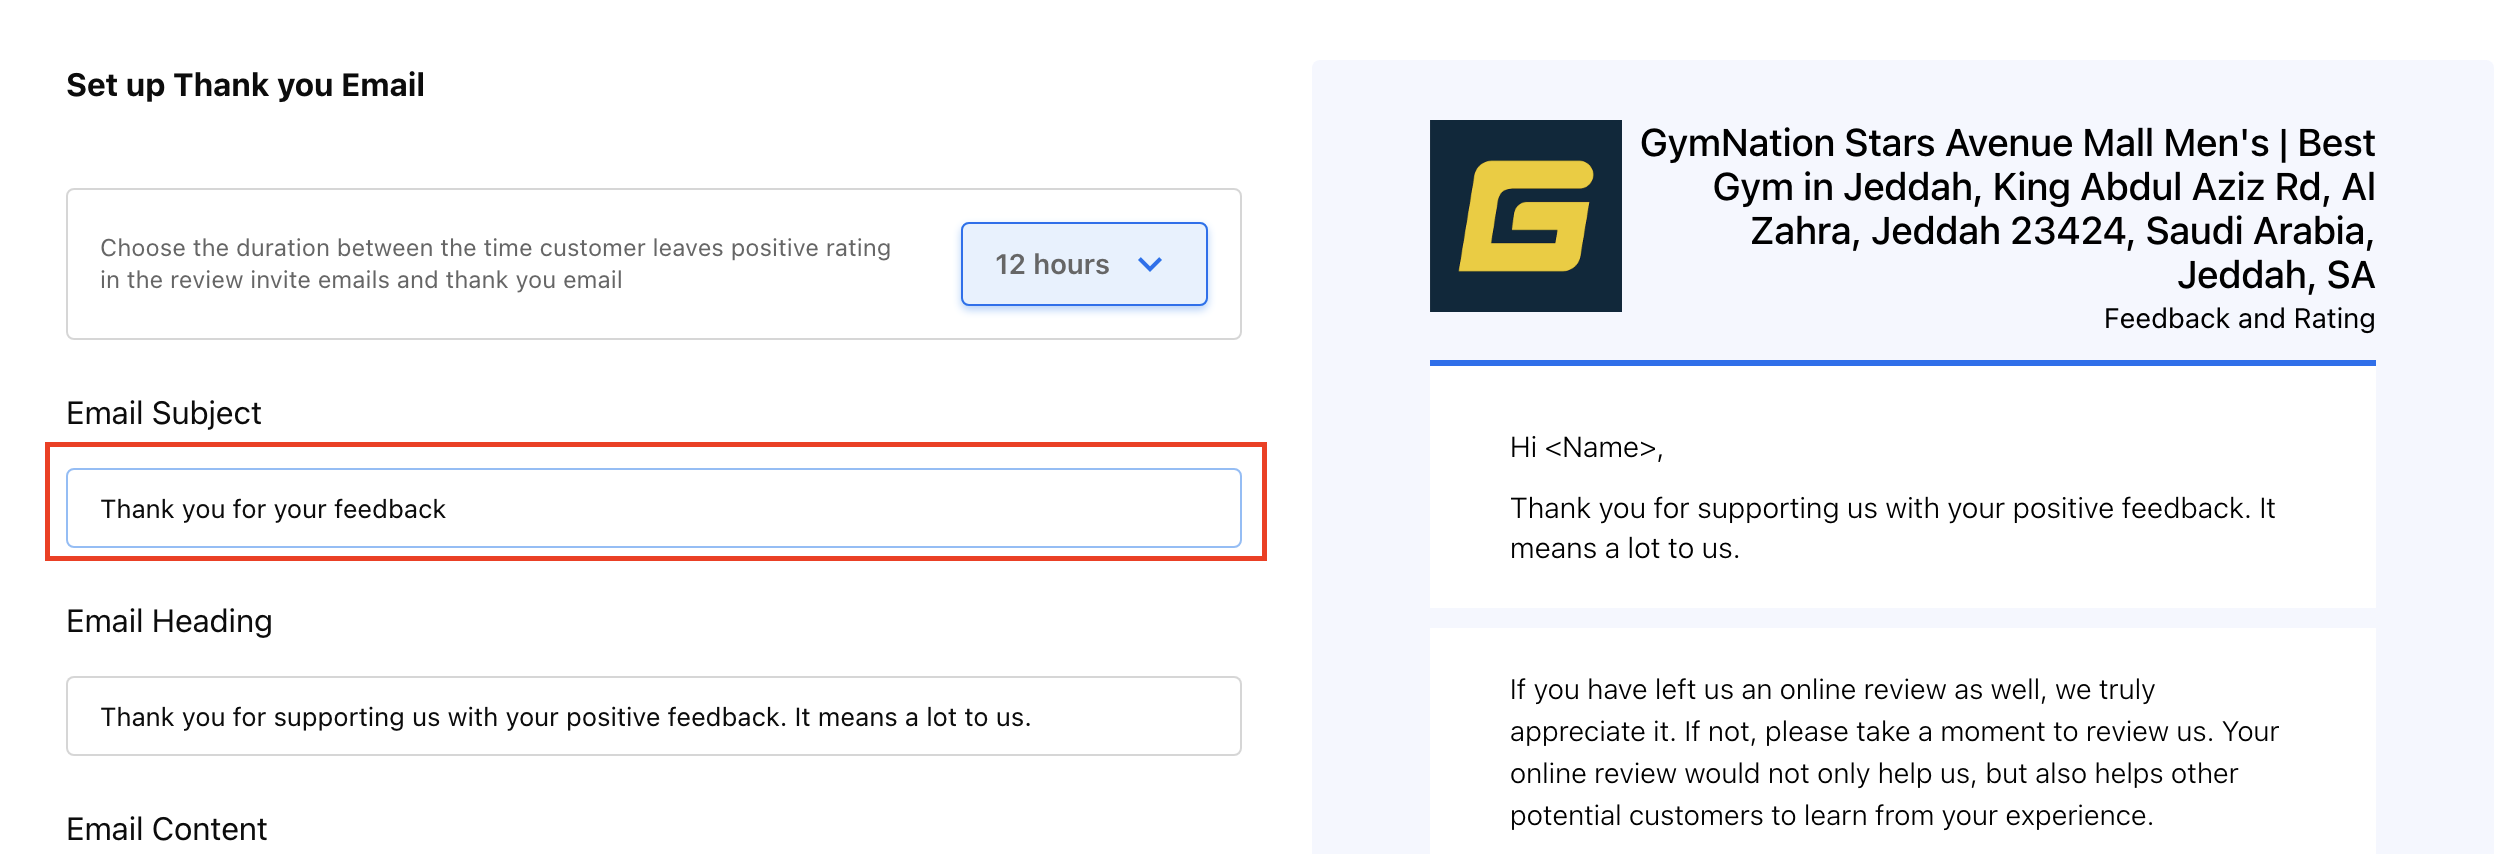
Task: Click the Set up Thank you Email title
Action: (x=245, y=85)
